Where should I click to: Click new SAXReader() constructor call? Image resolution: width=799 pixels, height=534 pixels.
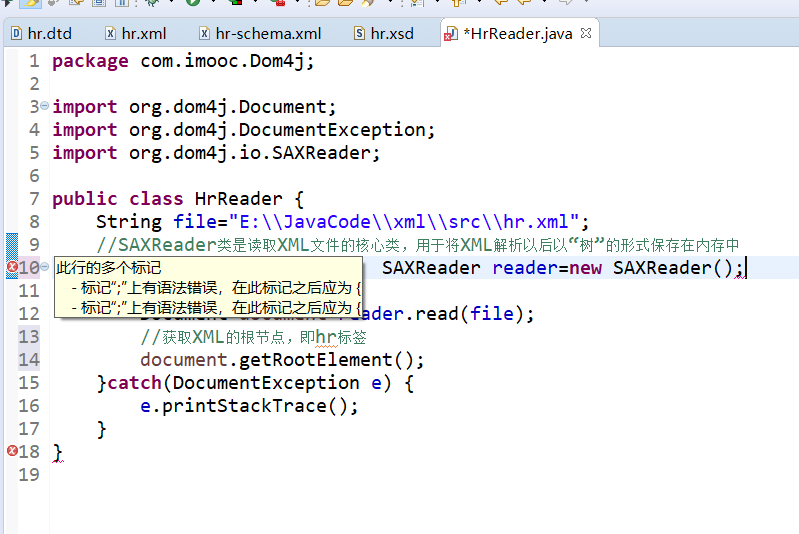651,268
